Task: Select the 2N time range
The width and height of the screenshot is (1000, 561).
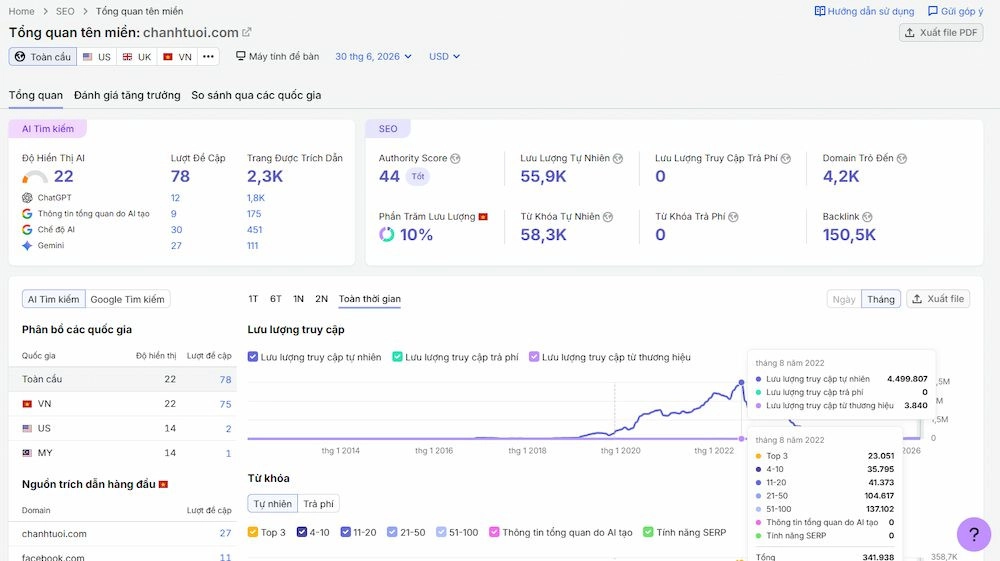Action: tap(321, 299)
